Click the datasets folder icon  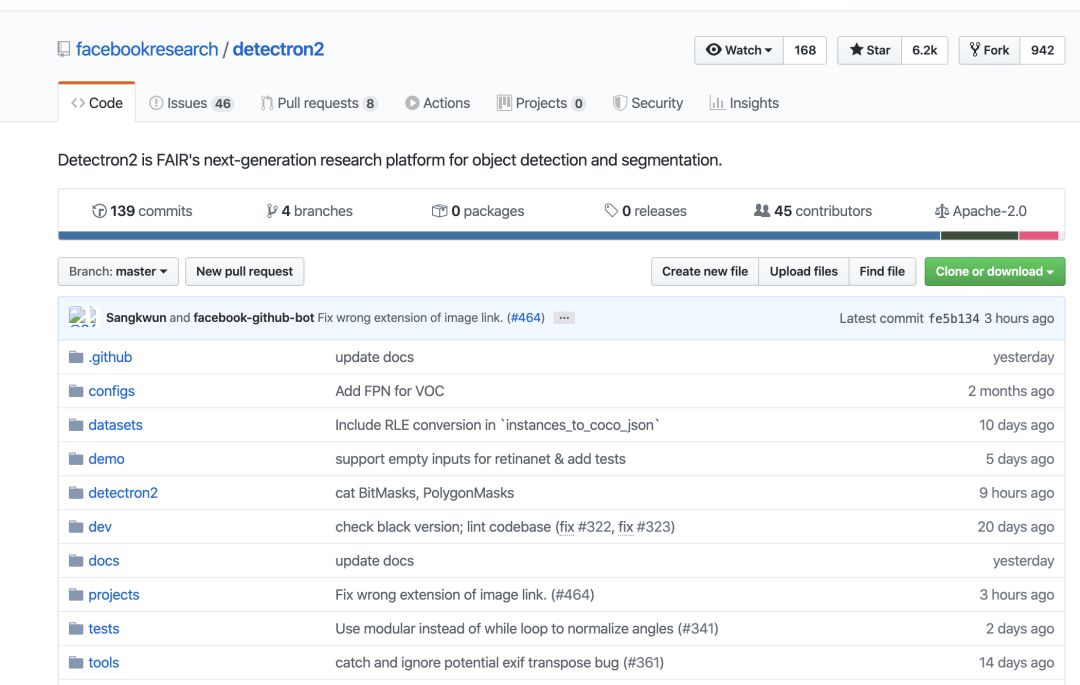click(76, 425)
